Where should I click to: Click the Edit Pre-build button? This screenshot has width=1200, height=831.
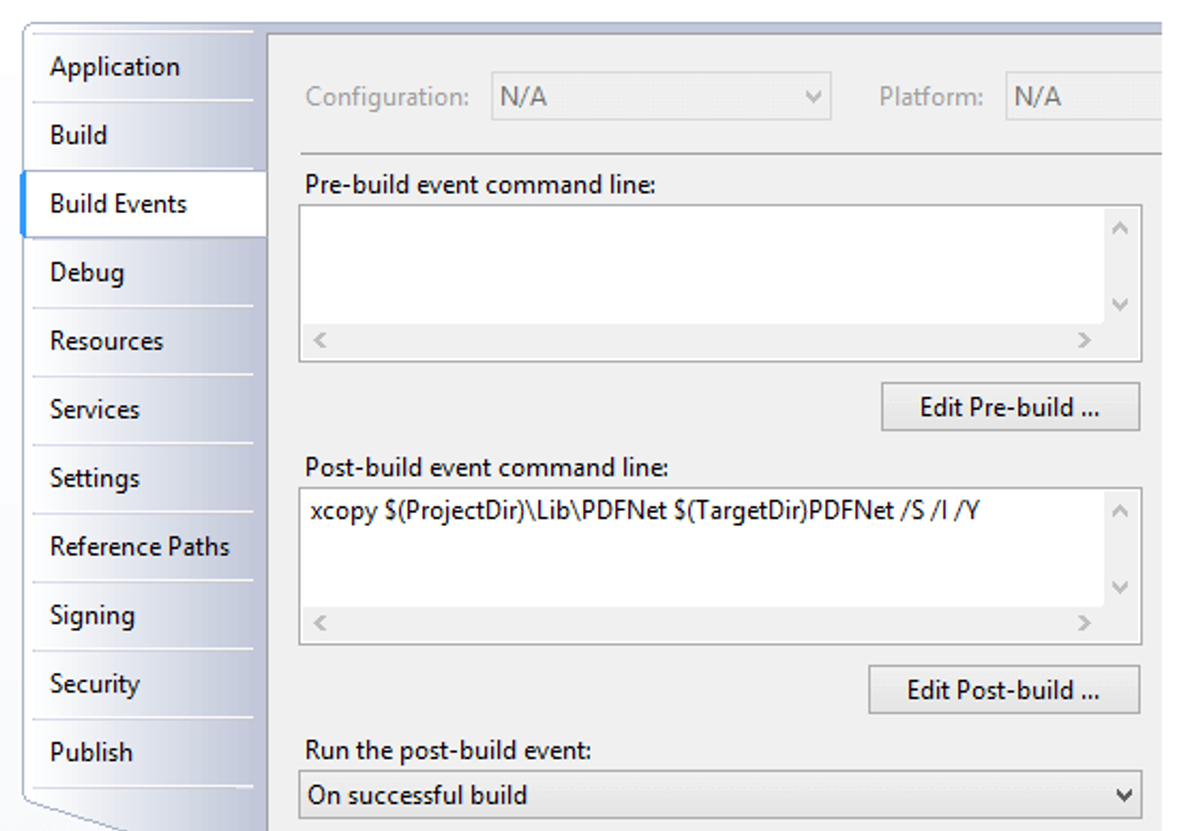[1010, 407]
